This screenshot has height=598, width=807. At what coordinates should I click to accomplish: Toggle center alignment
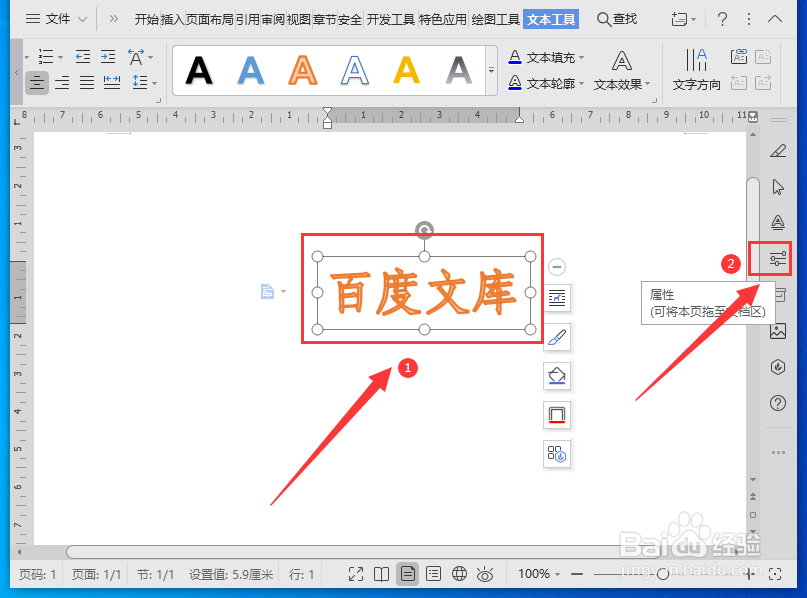(37, 82)
